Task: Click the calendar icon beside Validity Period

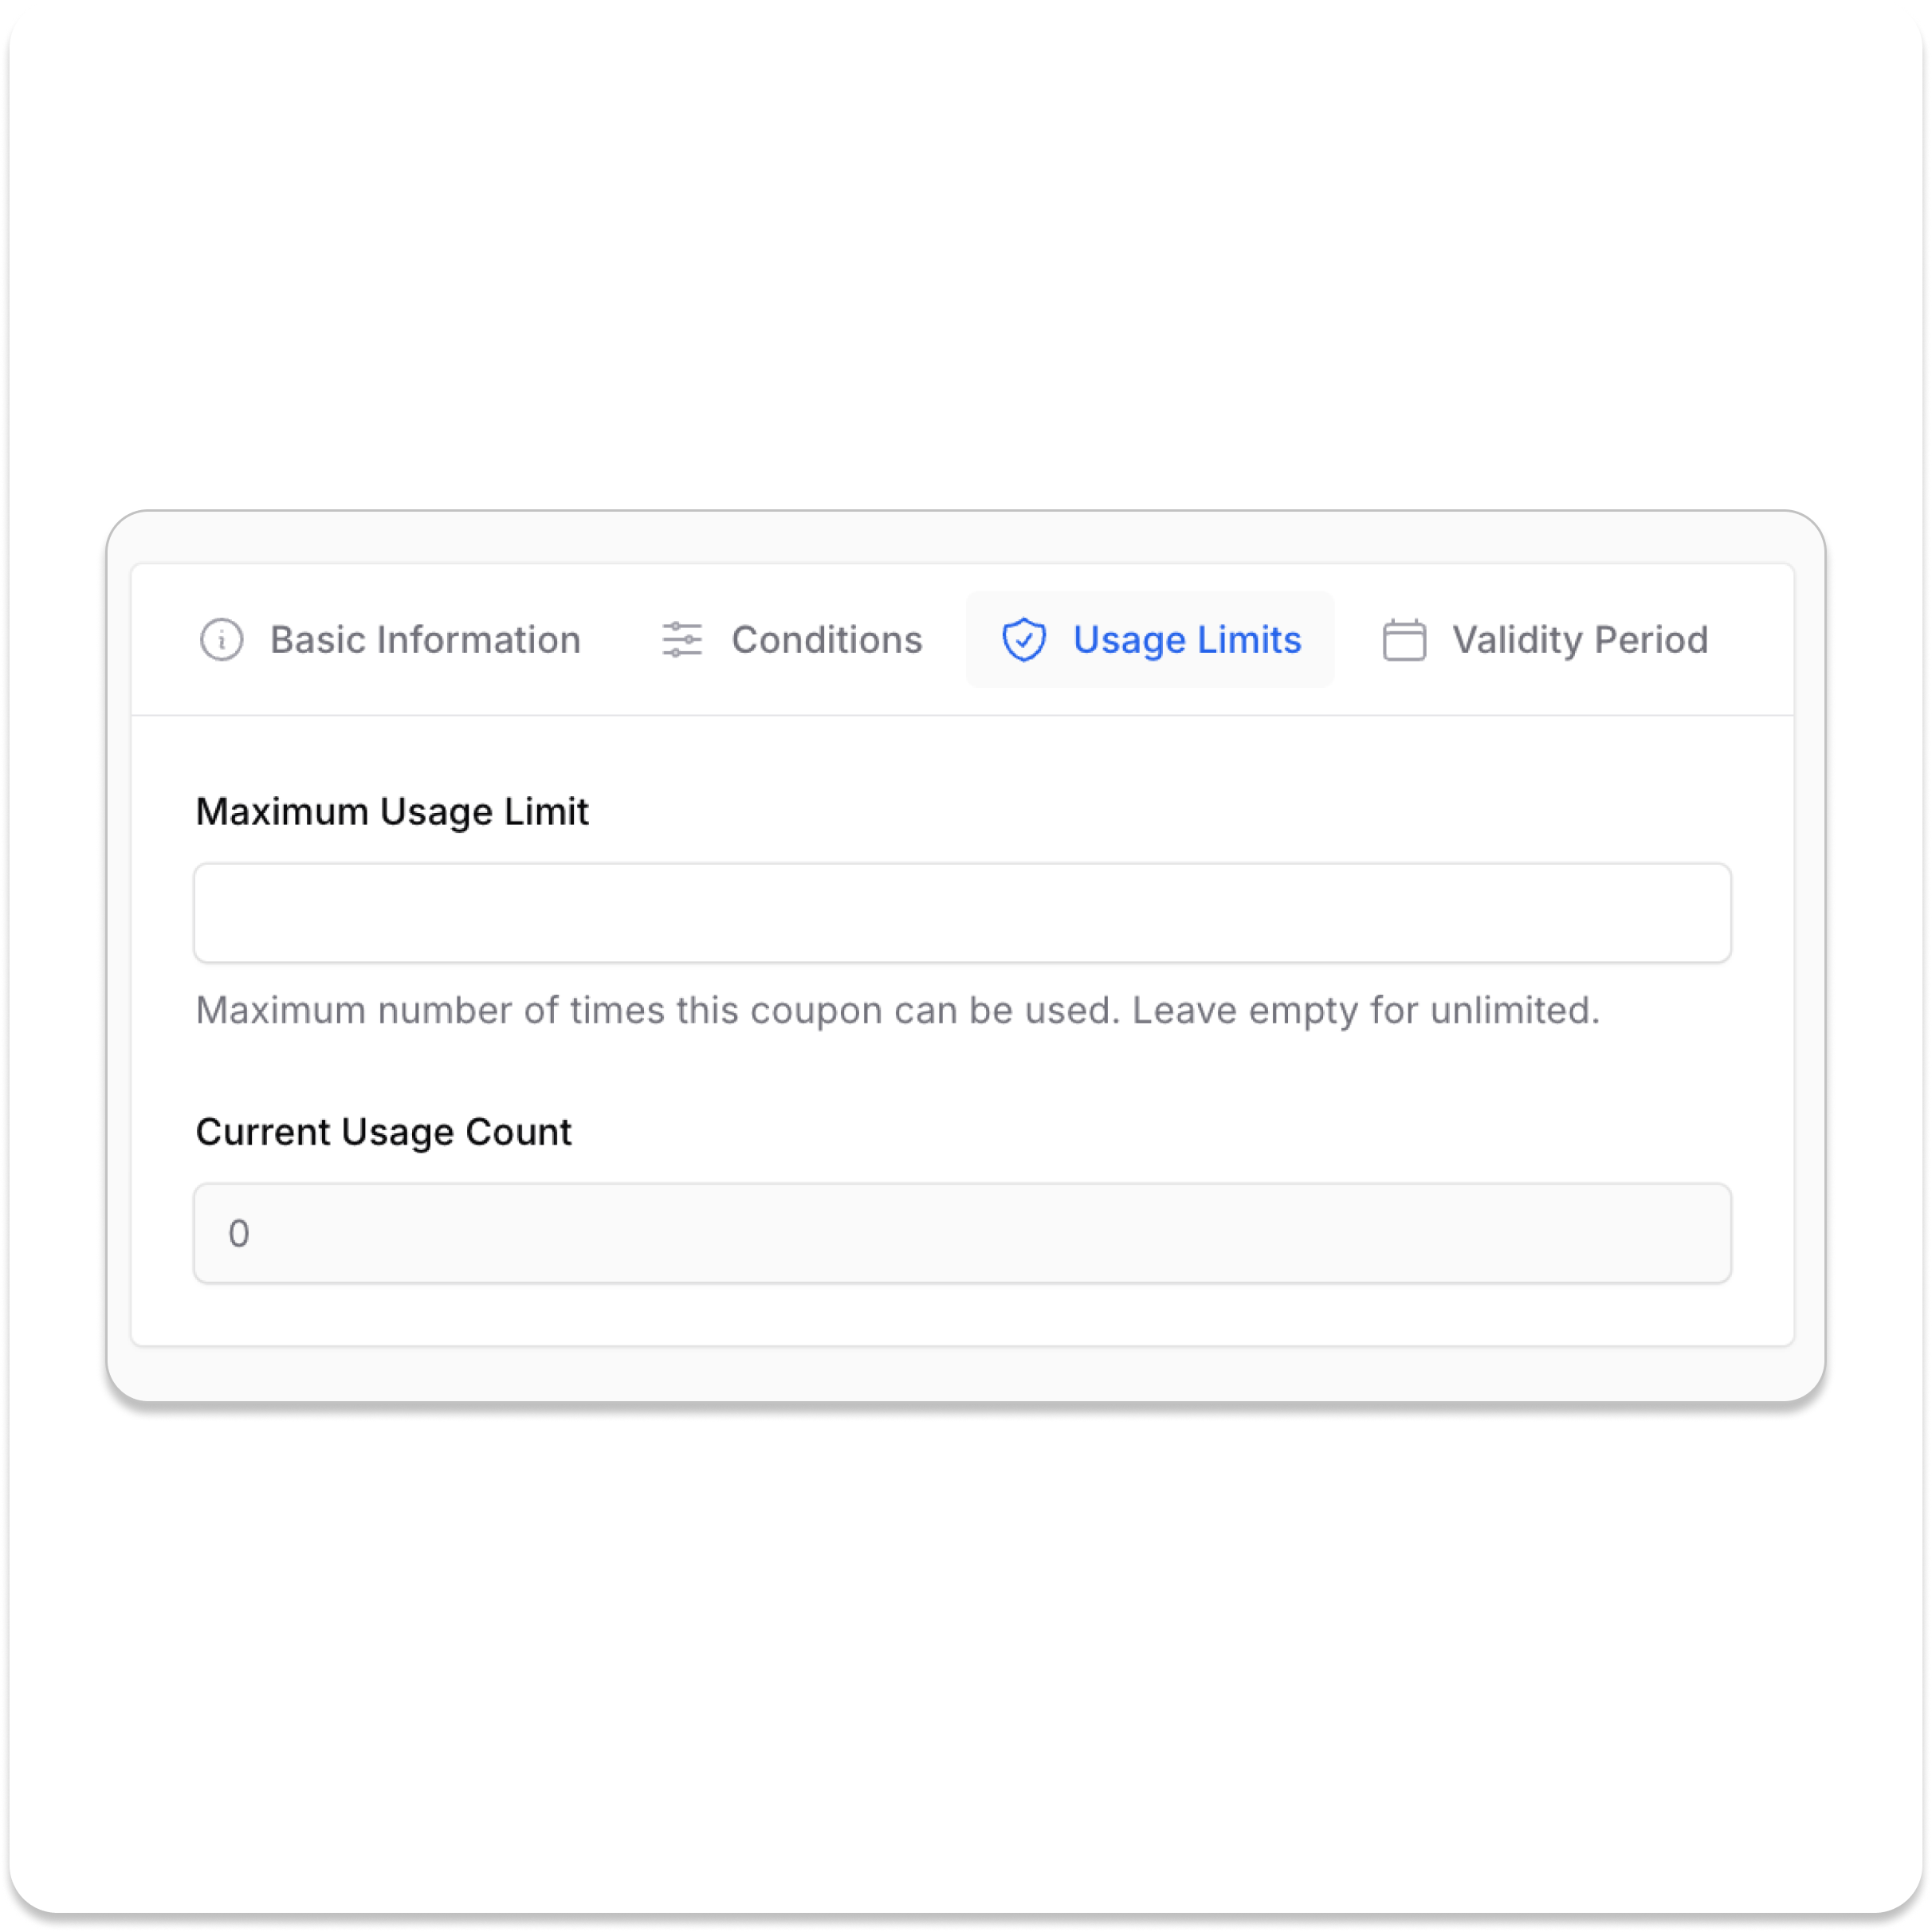Action: (x=1404, y=640)
